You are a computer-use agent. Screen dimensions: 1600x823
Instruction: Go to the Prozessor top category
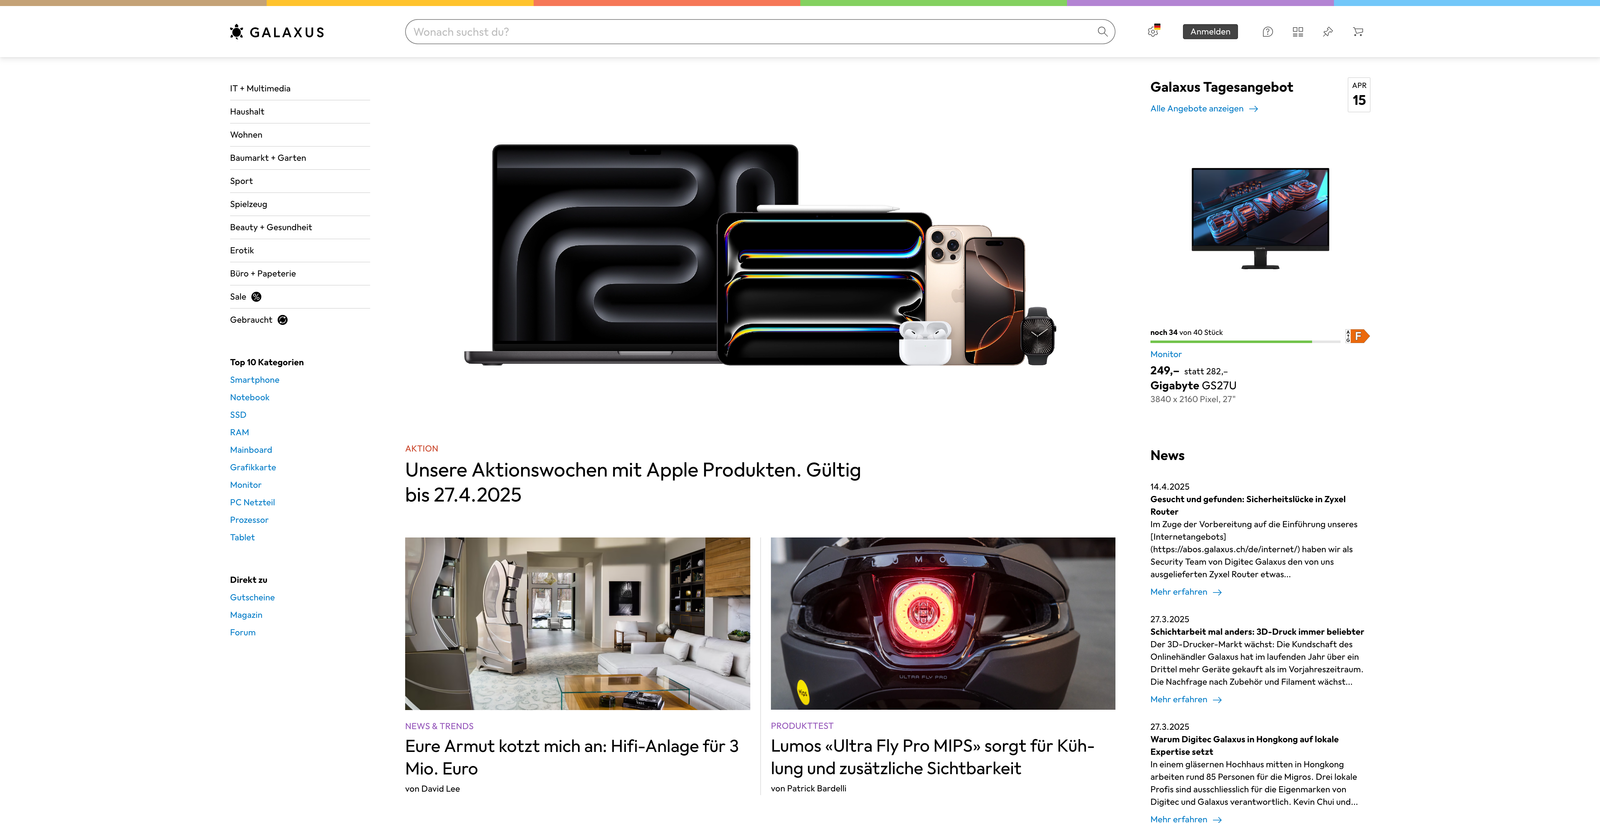pyautogui.click(x=249, y=520)
